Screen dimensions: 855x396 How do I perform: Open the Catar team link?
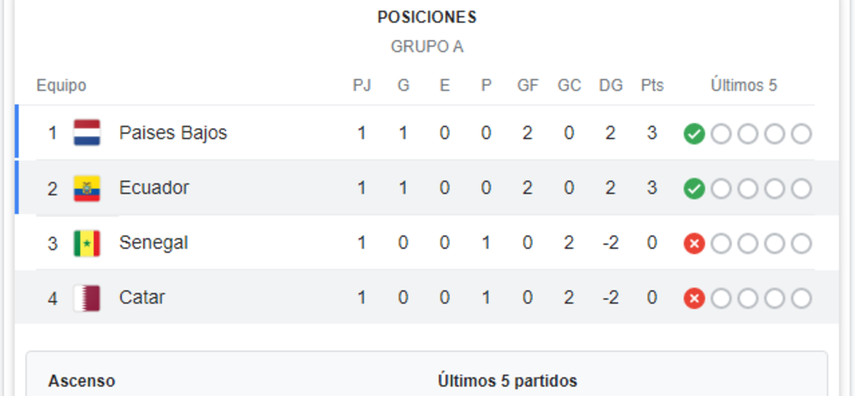(142, 298)
